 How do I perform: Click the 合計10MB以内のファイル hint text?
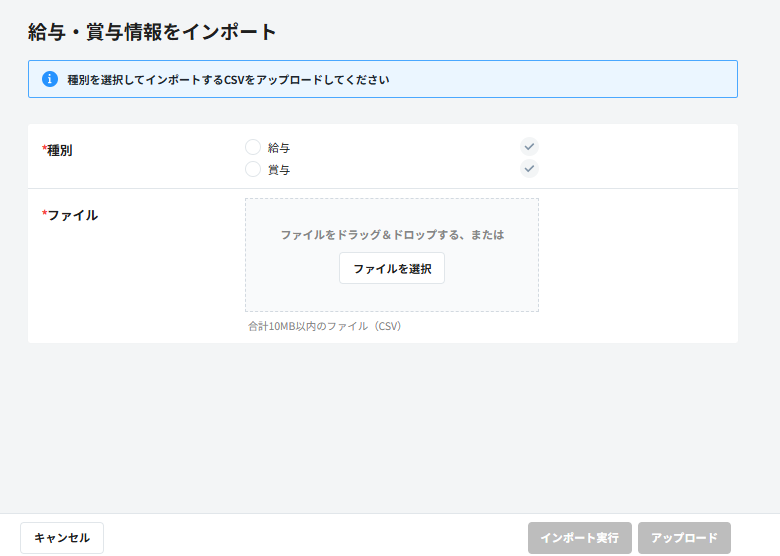[324, 326]
